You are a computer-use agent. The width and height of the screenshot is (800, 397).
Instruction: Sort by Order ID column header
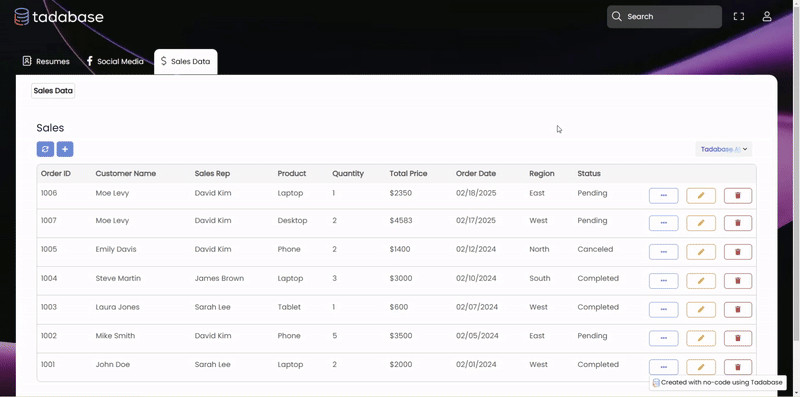pos(56,173)
